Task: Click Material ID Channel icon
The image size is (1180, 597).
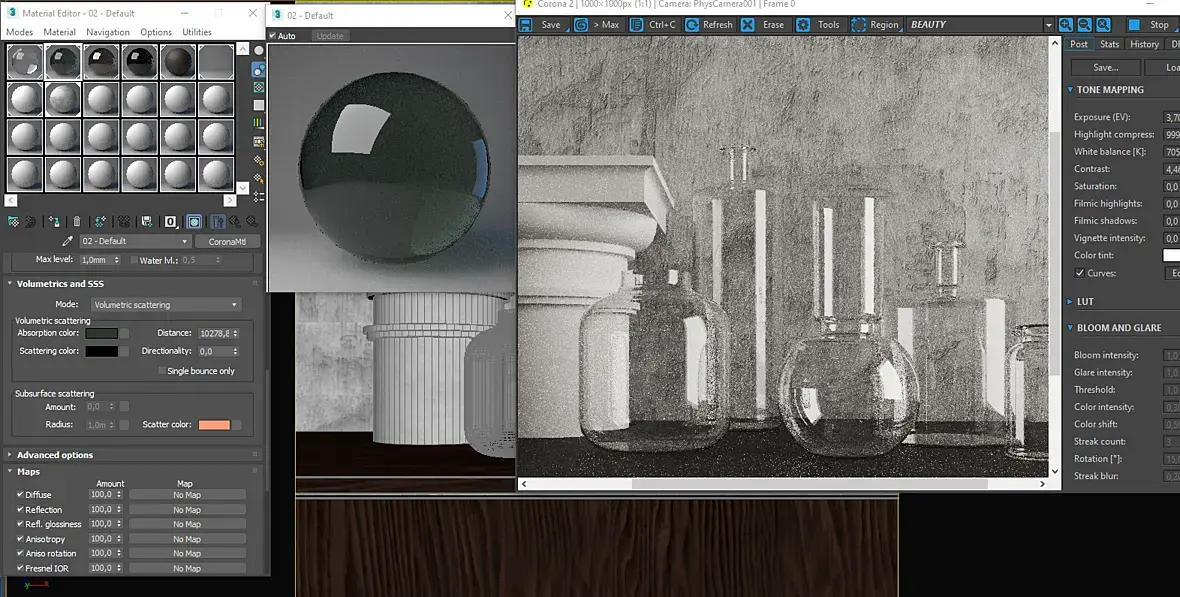Action: 171,221
